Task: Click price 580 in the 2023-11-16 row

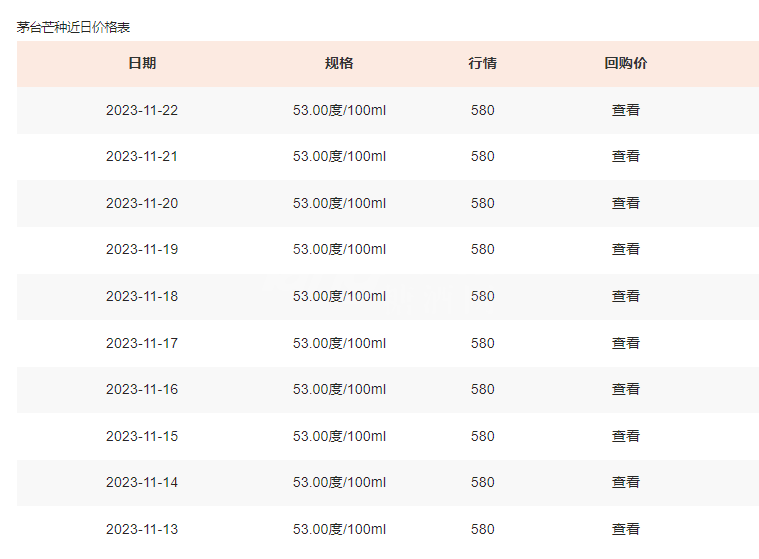Action: (483, 389)
